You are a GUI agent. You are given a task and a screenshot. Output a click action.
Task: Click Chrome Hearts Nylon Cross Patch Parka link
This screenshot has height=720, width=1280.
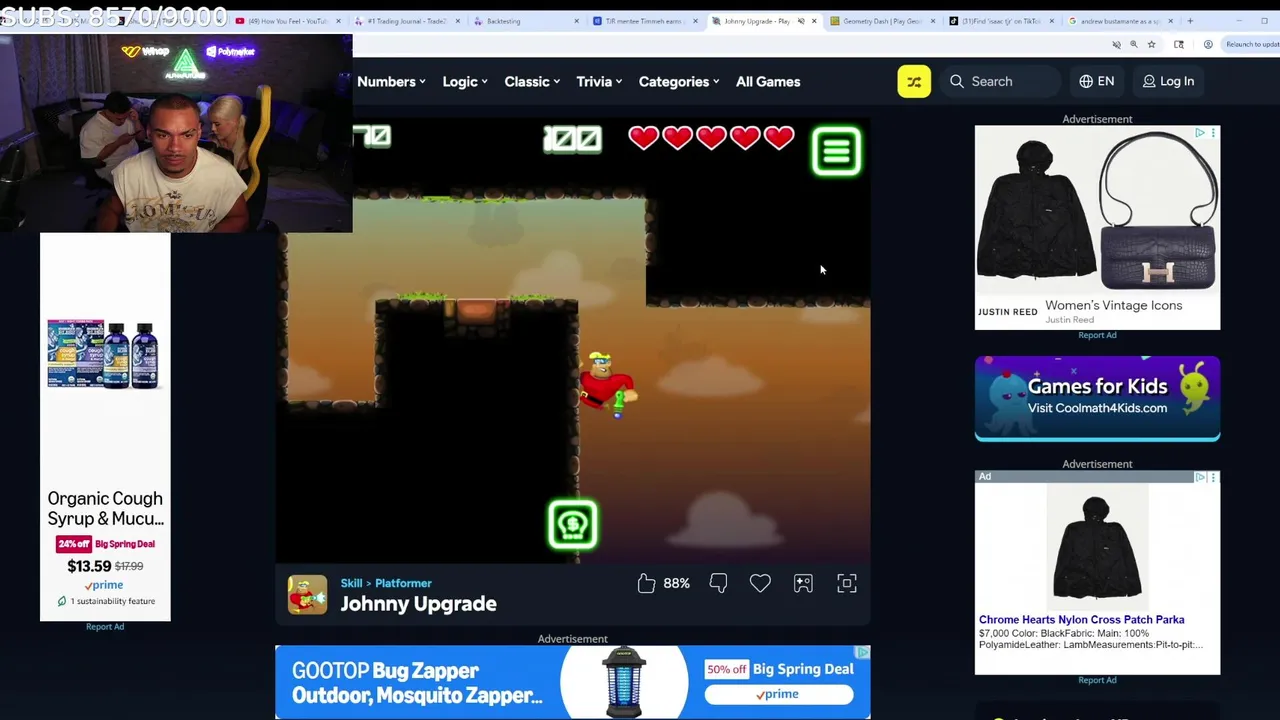1081,620
